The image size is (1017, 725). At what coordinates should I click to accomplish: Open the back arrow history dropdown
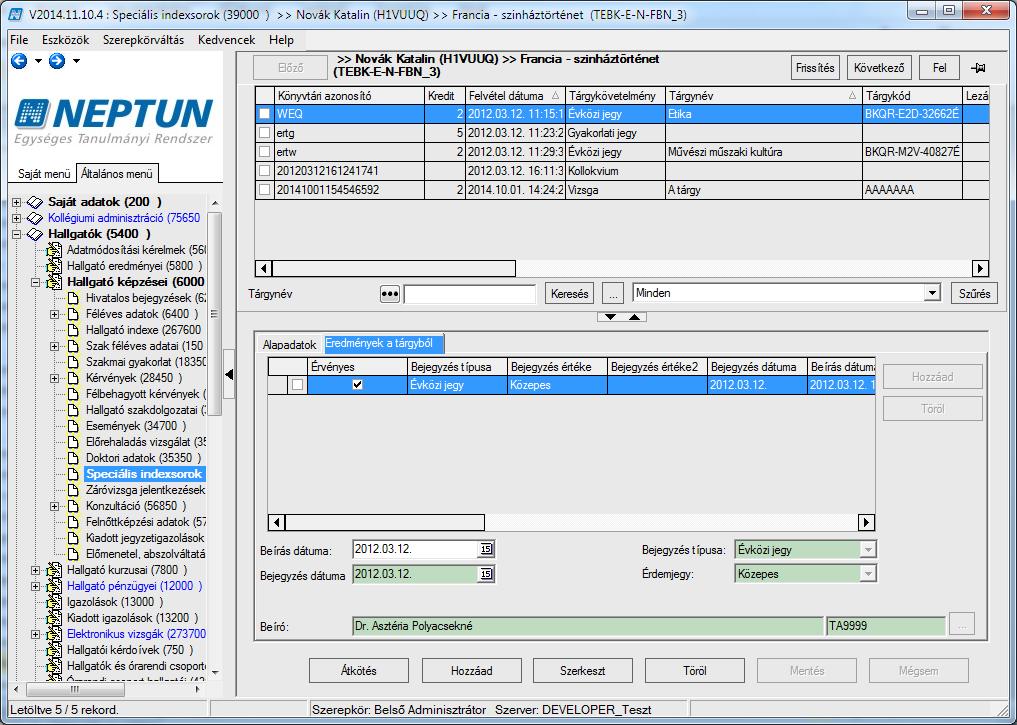click(x=38, y=61)
